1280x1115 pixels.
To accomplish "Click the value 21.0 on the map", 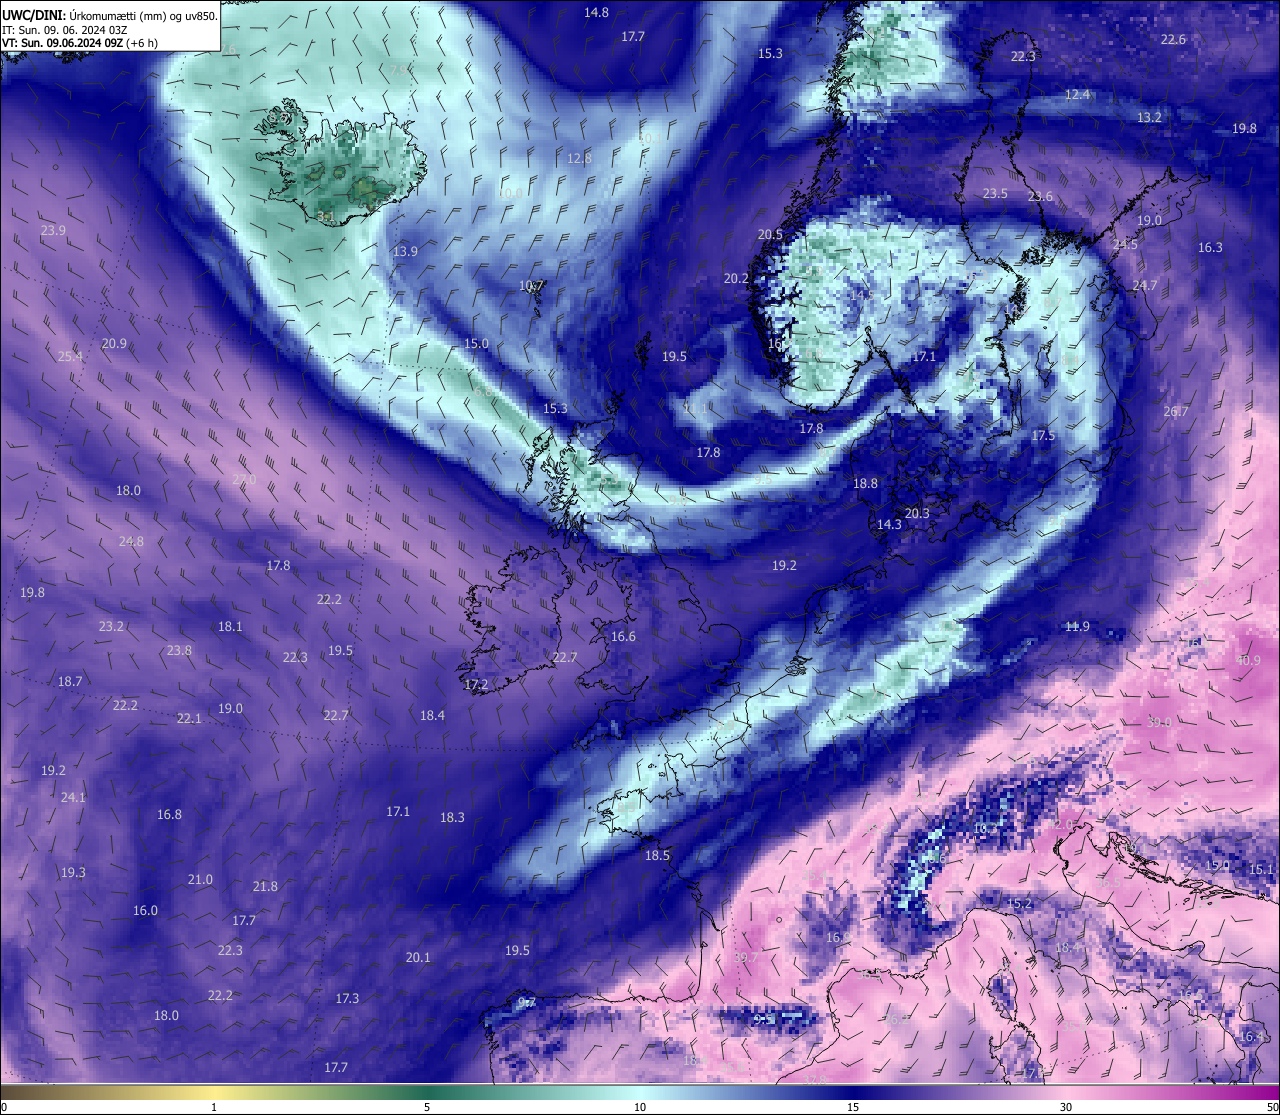I will (x=200, y=880).
